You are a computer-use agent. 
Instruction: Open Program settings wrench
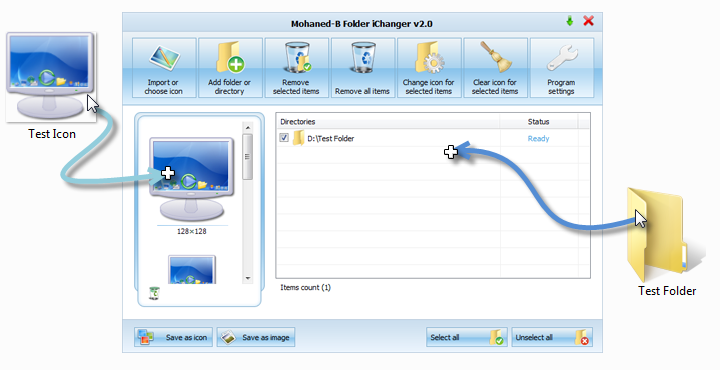[x=562, y=68]
